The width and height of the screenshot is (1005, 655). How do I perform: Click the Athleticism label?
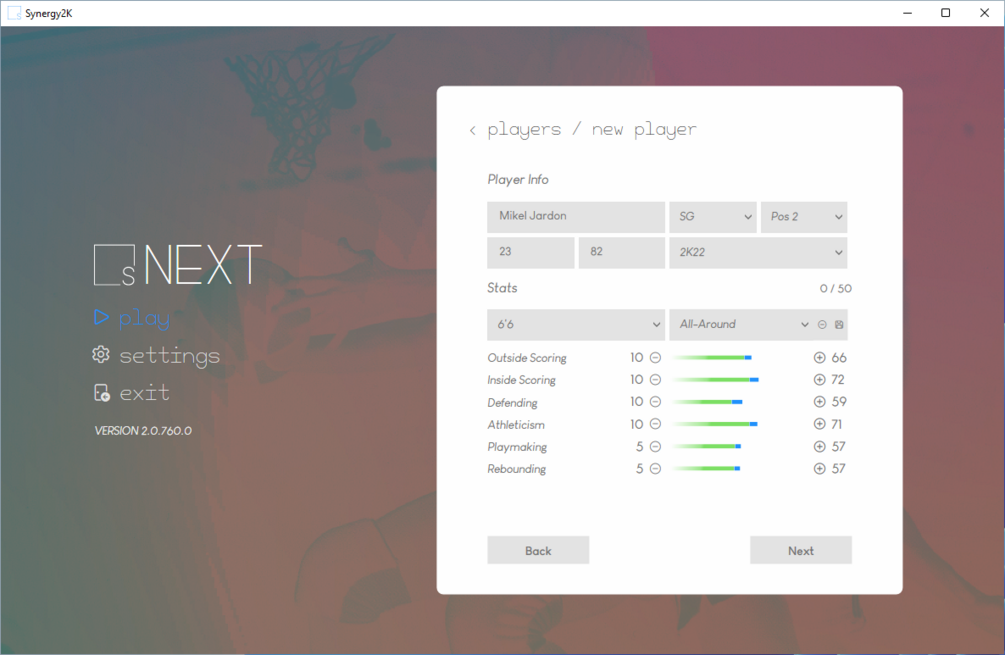click(x=516, y=425)
